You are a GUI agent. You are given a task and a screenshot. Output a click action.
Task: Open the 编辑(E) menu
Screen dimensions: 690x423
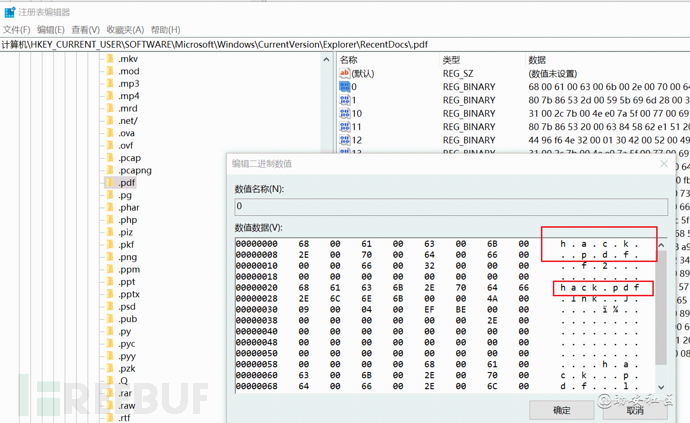(x=51, y=30)
